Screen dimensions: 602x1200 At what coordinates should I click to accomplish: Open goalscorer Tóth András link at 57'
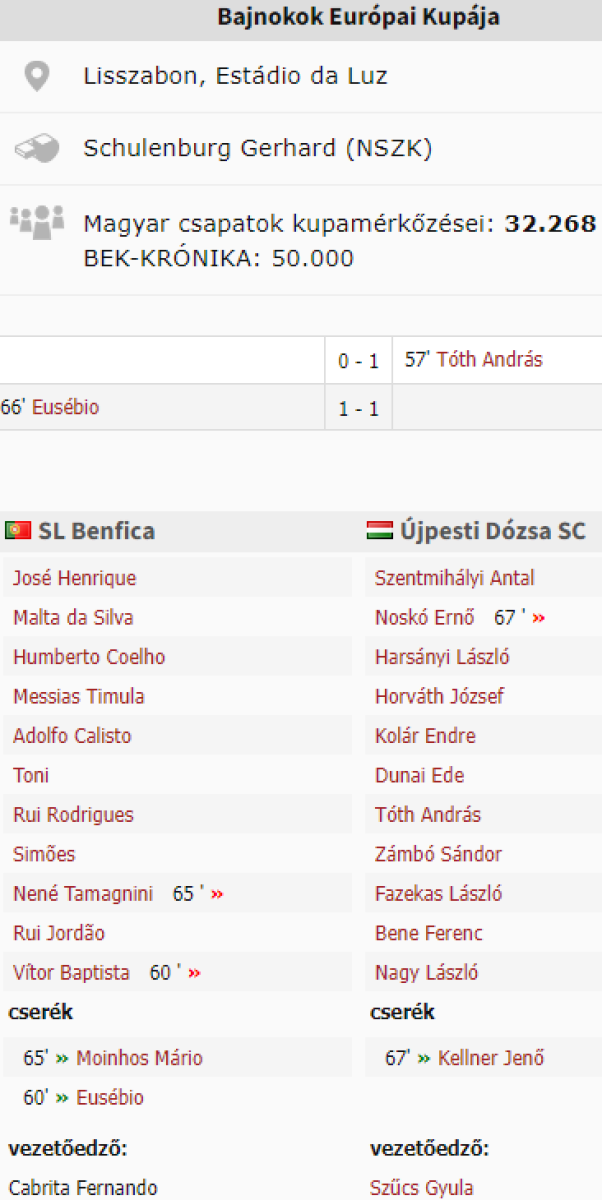click(489, 360)
